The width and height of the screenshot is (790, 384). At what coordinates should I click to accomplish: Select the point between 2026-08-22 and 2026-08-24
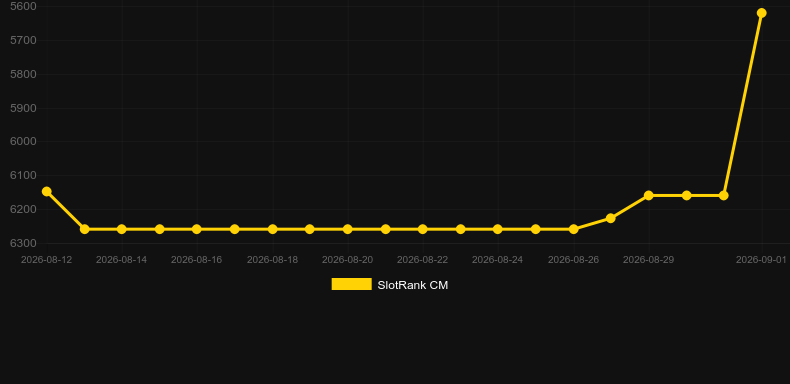(460, 229)
